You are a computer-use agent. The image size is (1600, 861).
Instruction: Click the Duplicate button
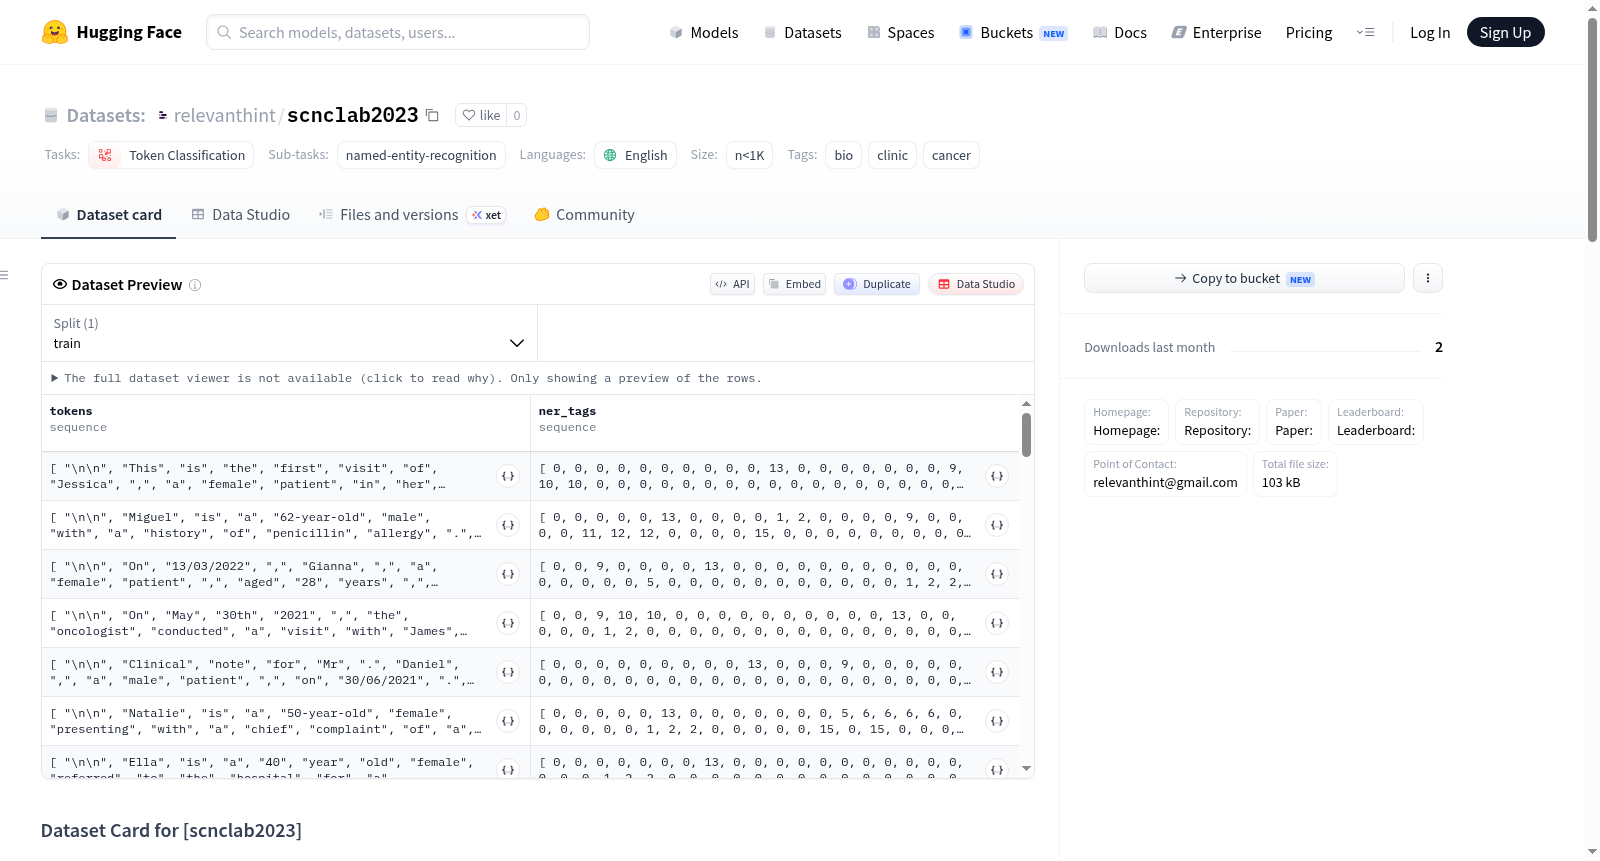[877, 284]
